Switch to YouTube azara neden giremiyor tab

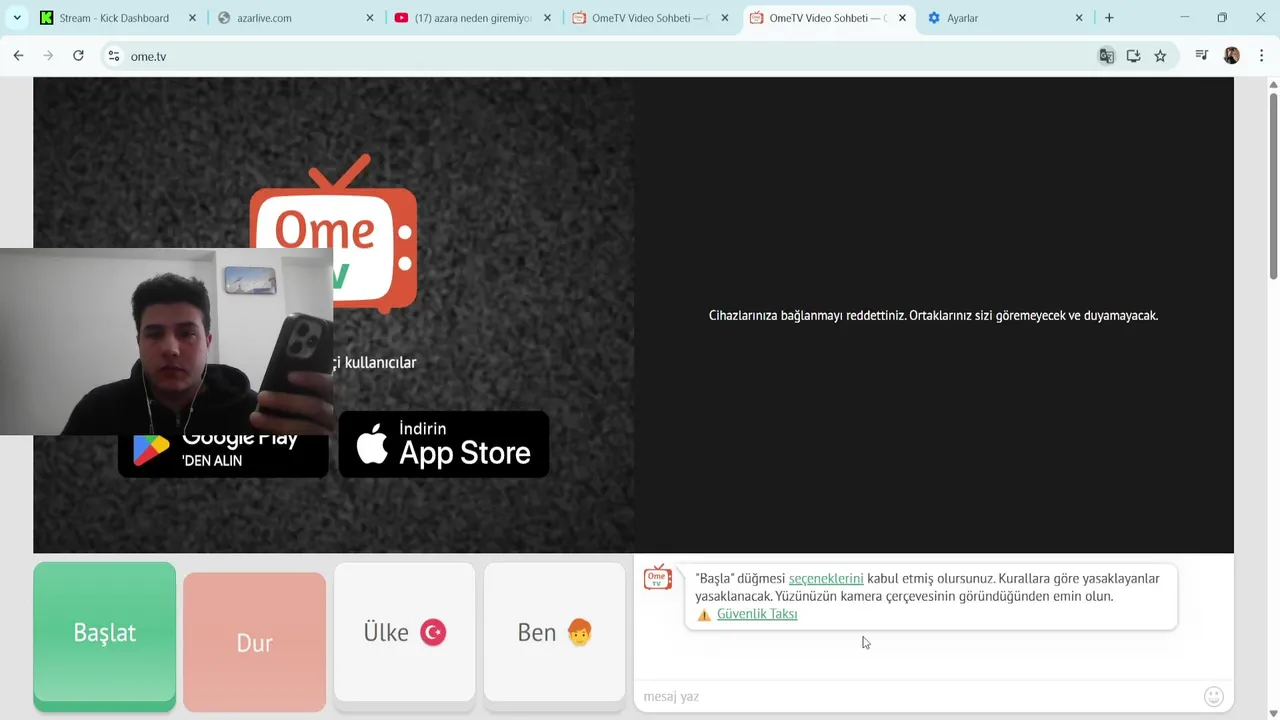click(x=472, y=18)
